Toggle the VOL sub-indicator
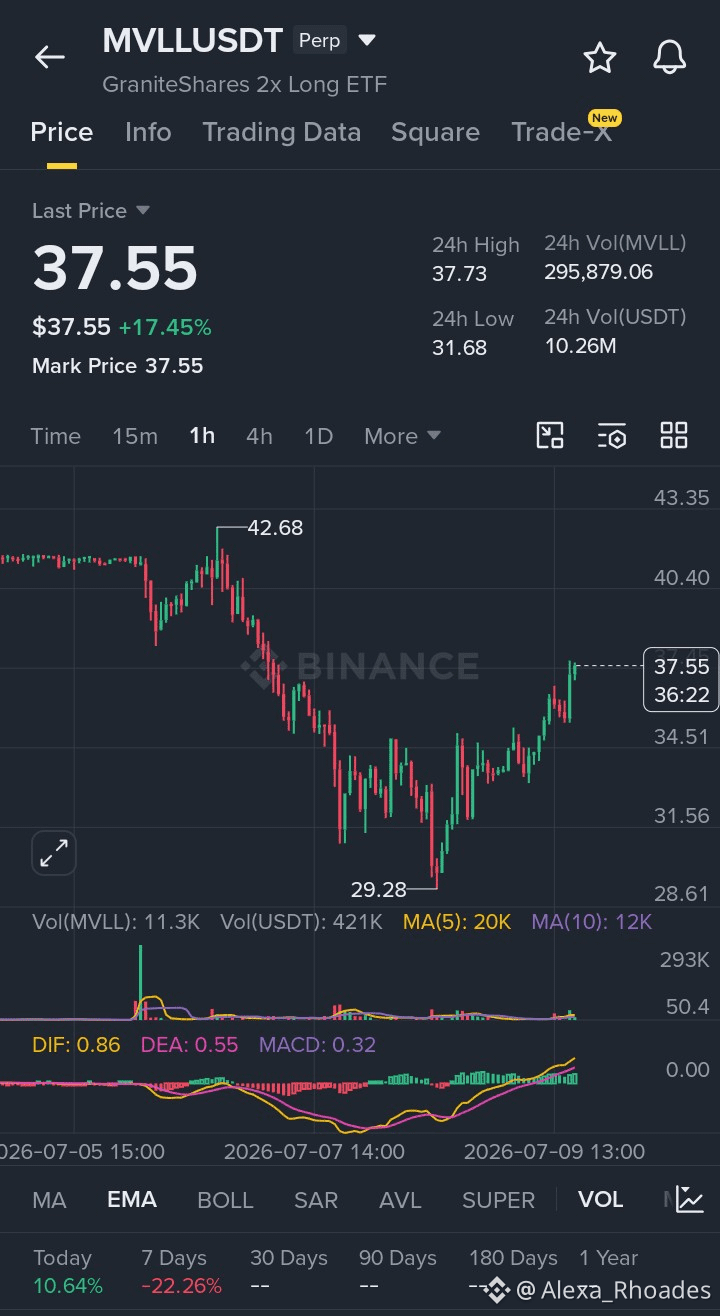The width and height of the screenshot is (720, 1316). 600,1199
